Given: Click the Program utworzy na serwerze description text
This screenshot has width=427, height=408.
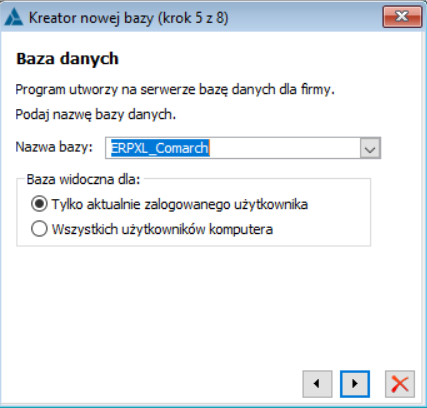Looking at the screenshot, I should pos(175,90).
